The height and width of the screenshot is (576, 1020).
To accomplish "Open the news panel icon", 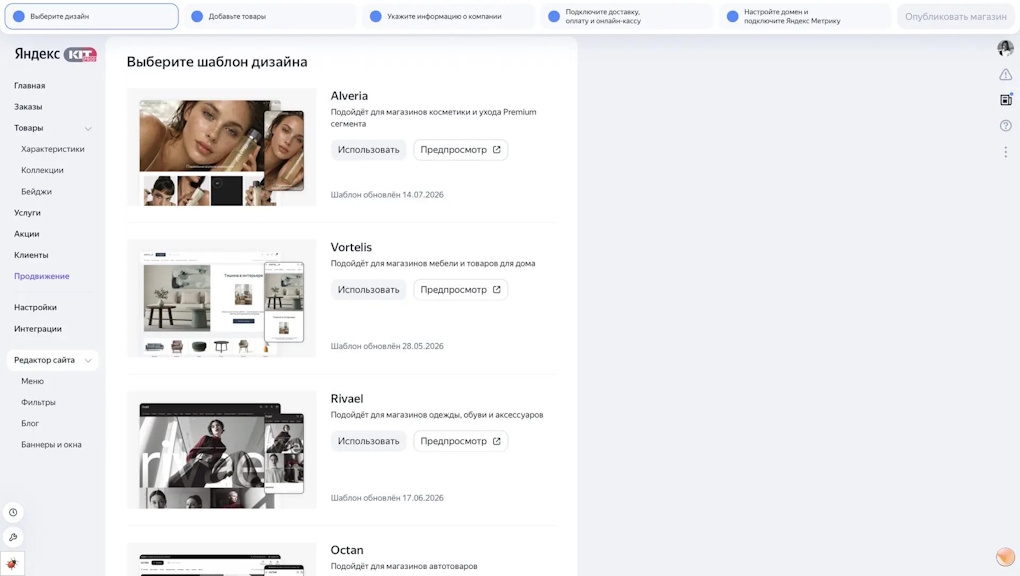I will [1006, 100].
